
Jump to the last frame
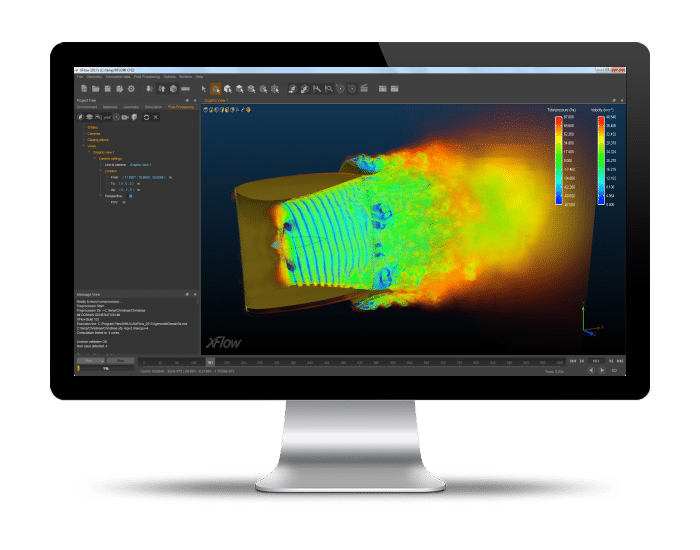(x=620, y=361)
